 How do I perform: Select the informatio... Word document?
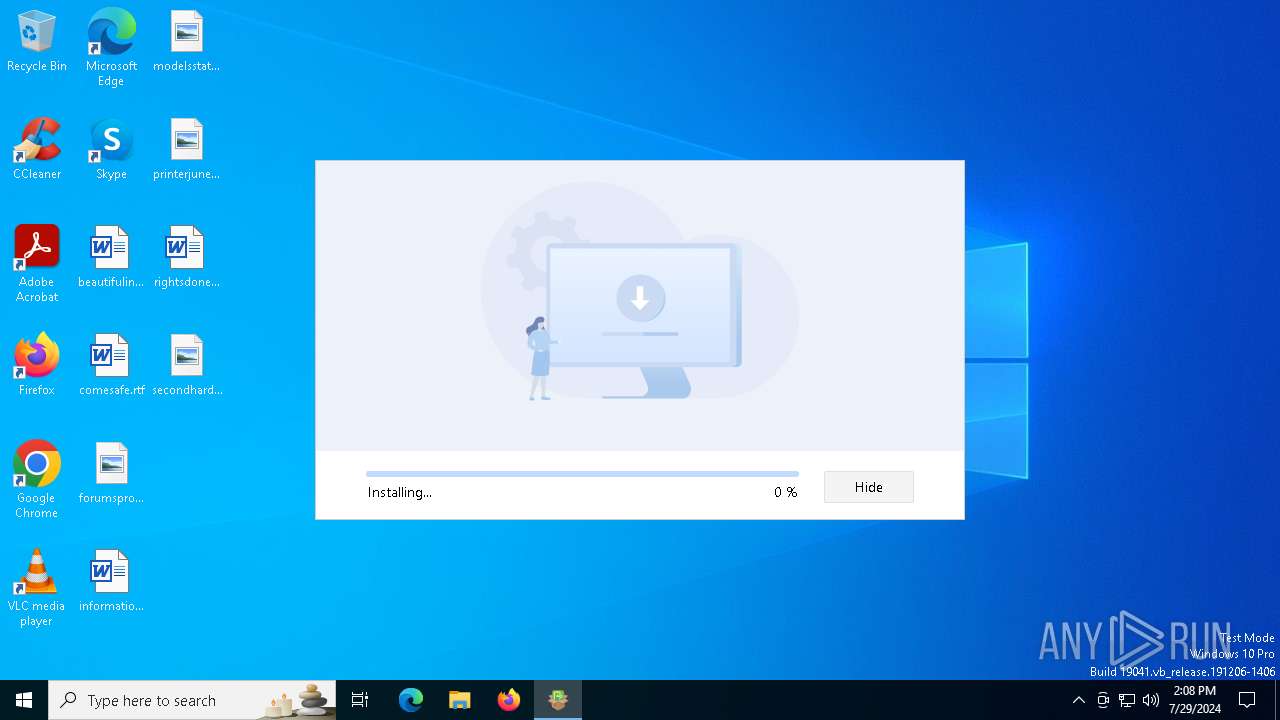(111, 582)
